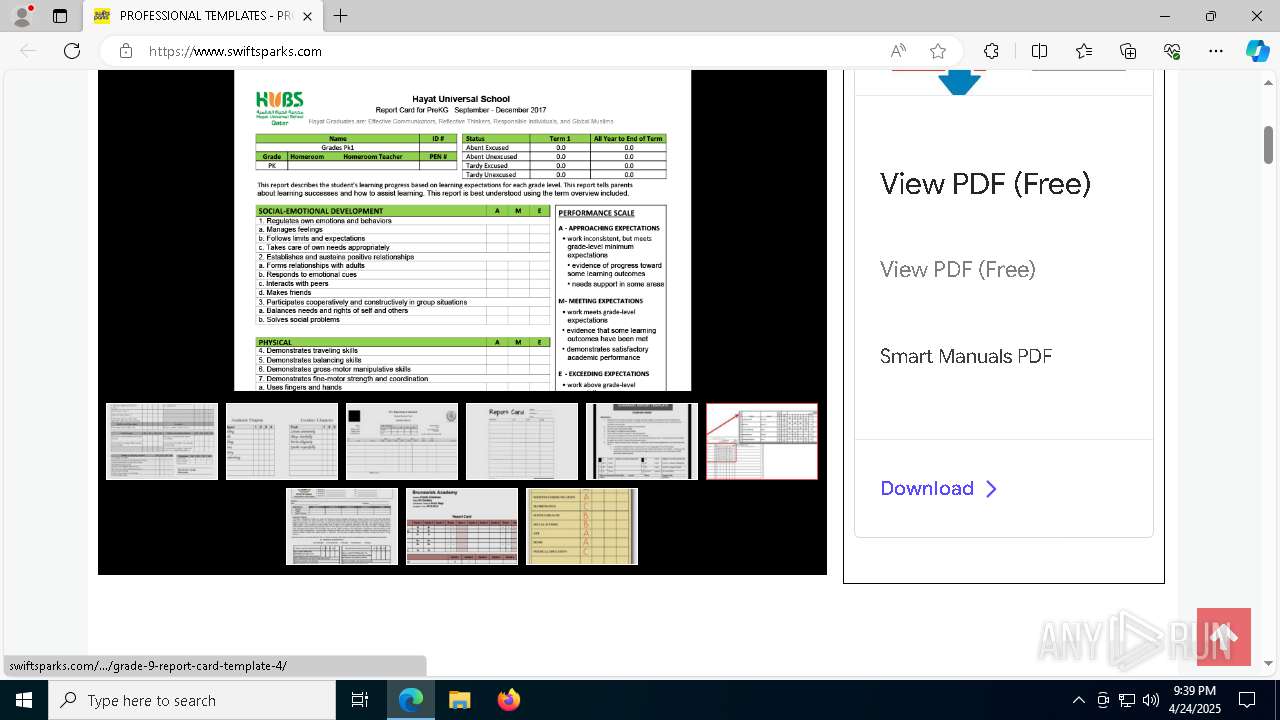Click the blue download arrow icon

coord(959,82)
